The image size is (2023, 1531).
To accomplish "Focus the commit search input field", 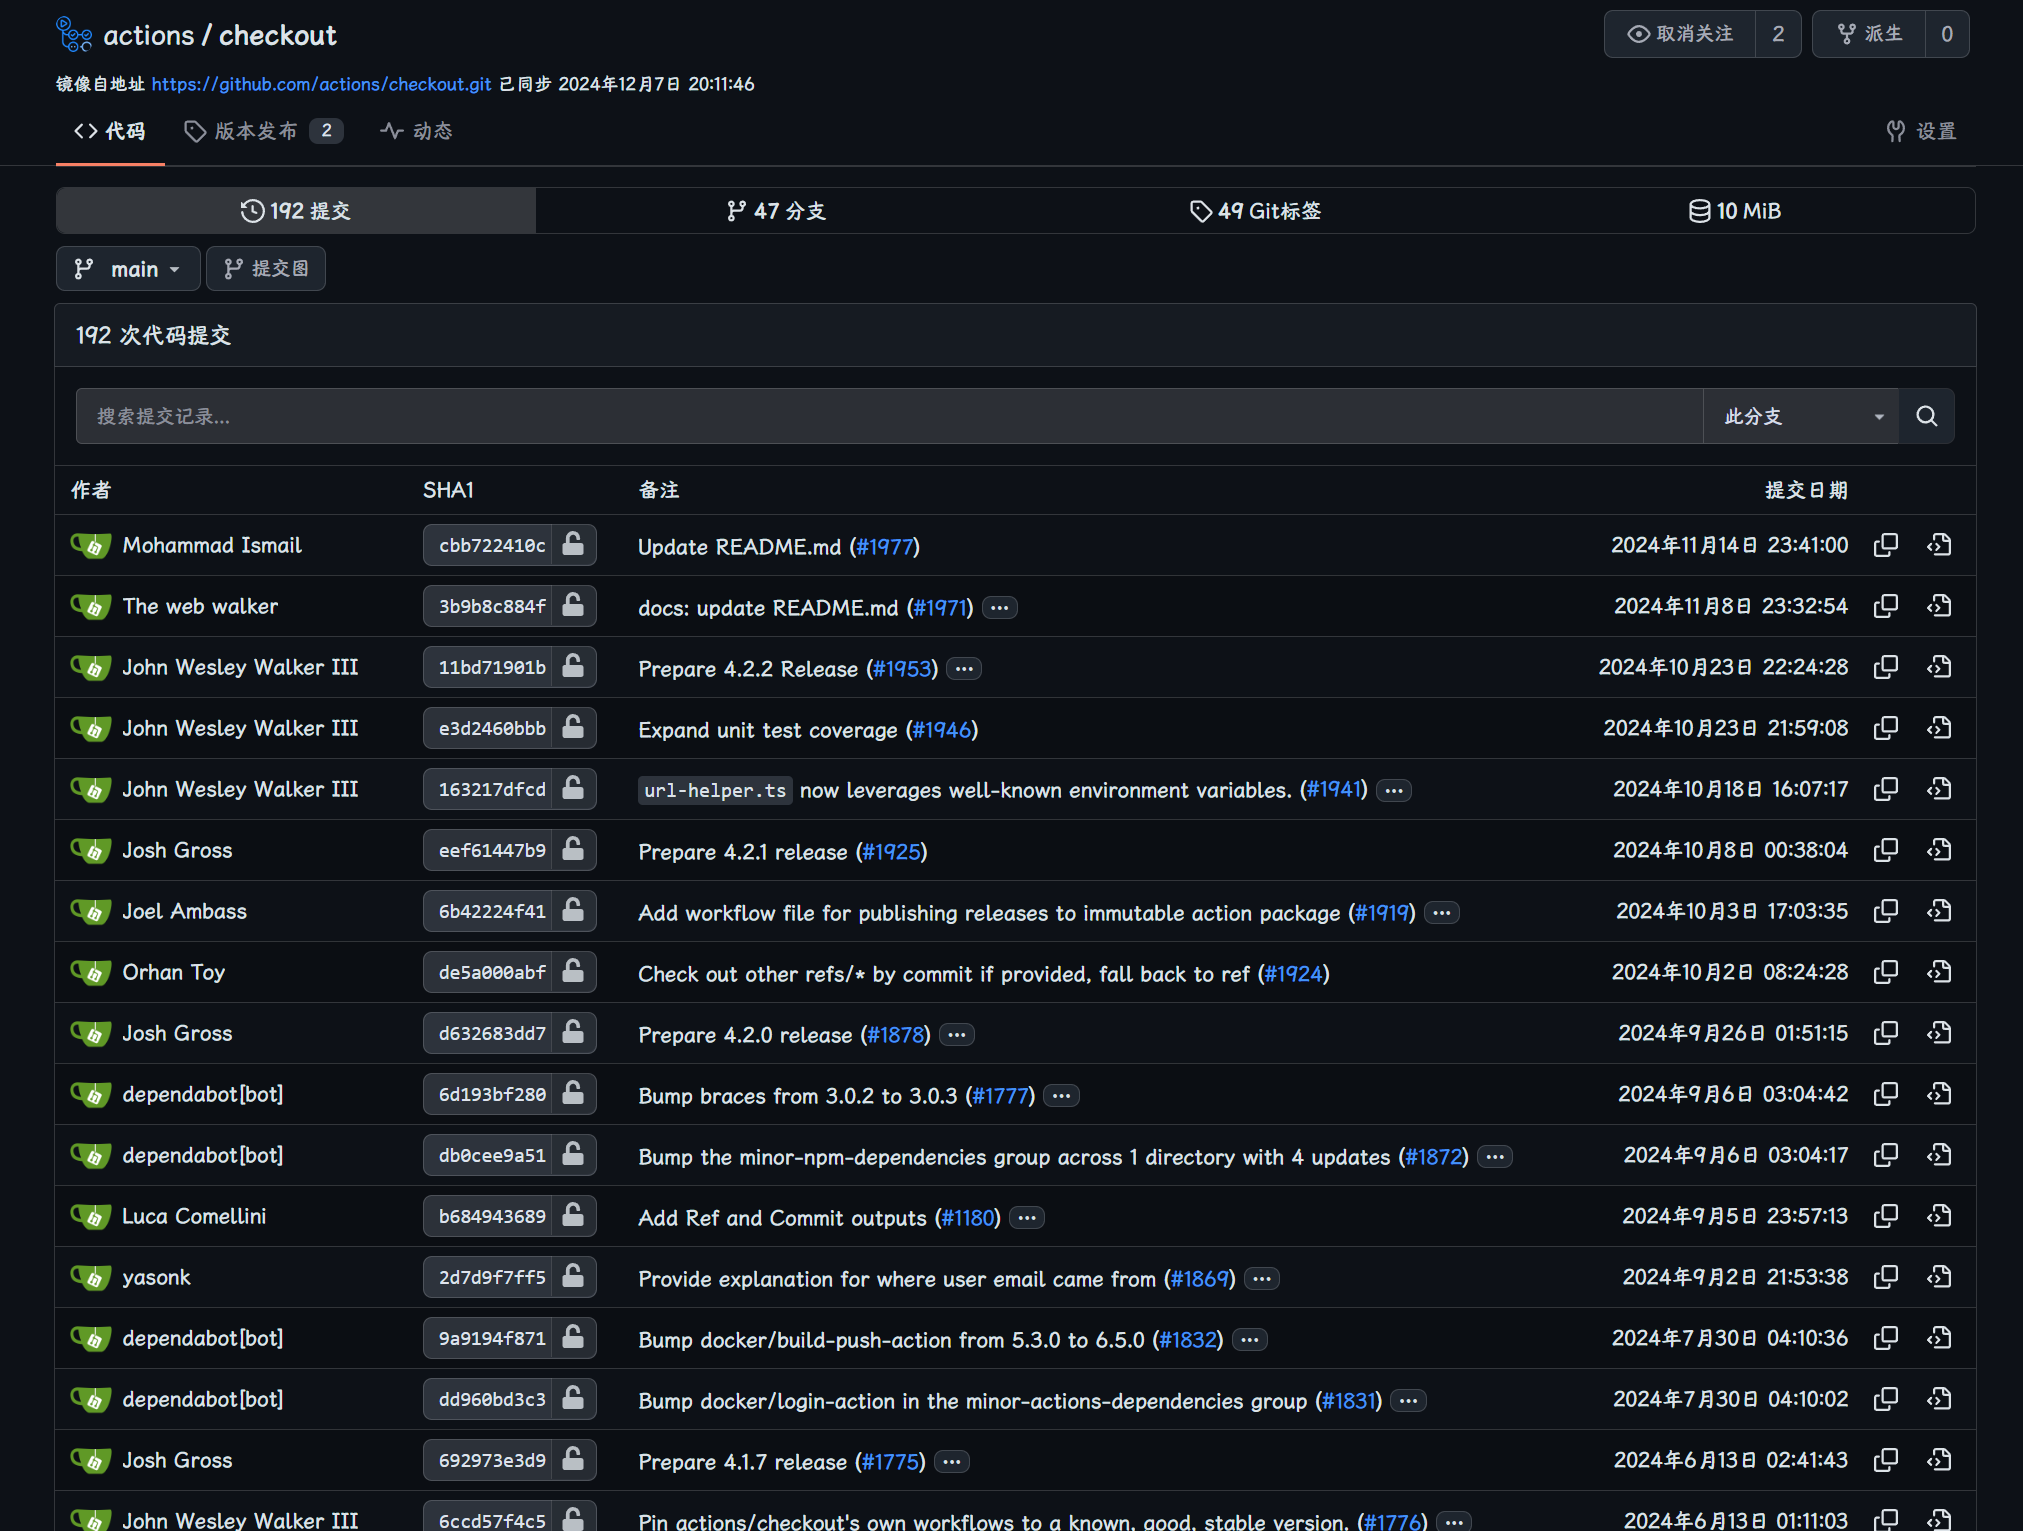I will (x=888, y=416).
